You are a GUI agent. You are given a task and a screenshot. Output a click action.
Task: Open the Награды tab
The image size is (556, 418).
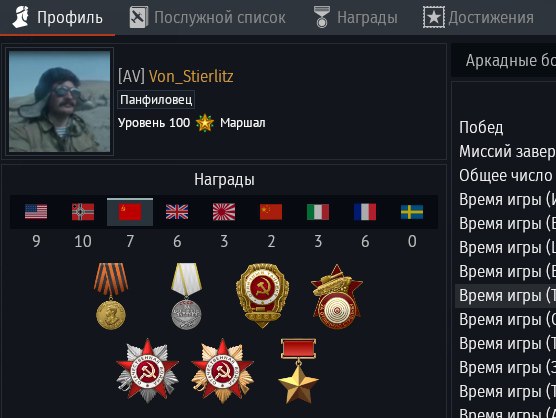[356, 17]
